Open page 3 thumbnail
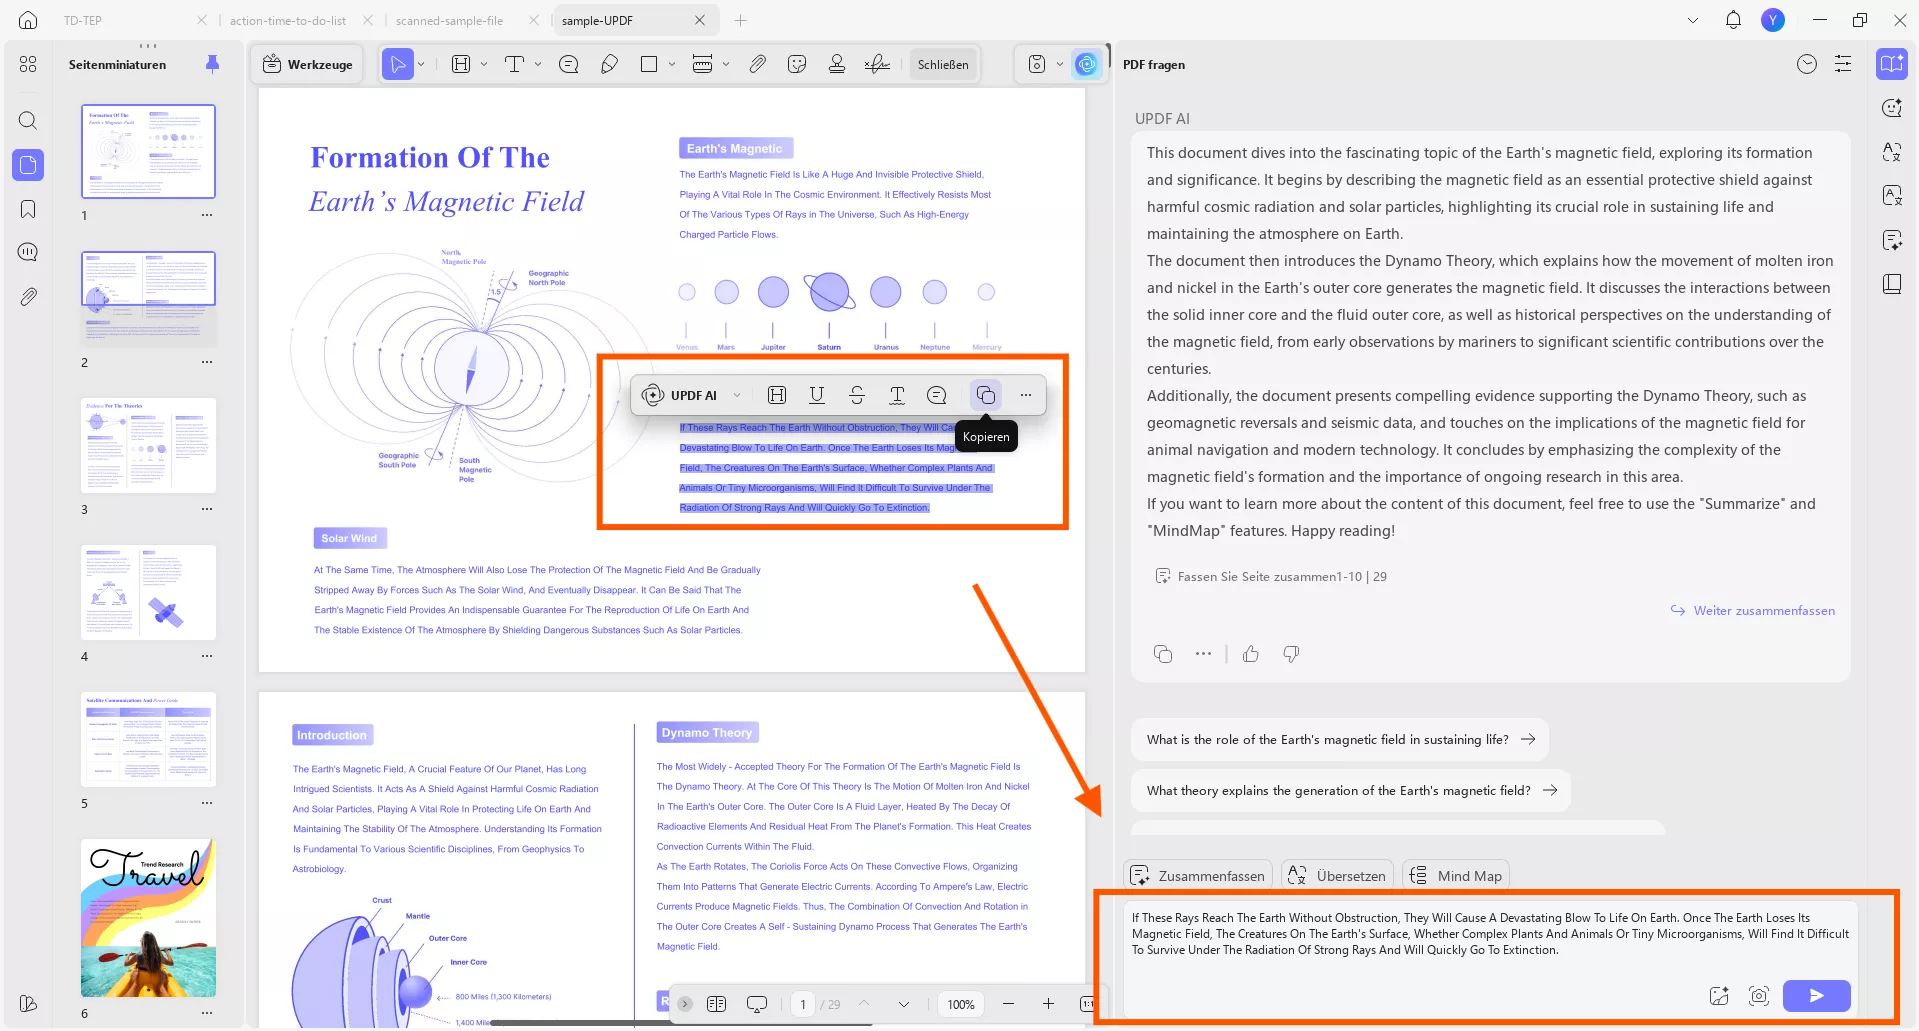 [x=148, y=445]
